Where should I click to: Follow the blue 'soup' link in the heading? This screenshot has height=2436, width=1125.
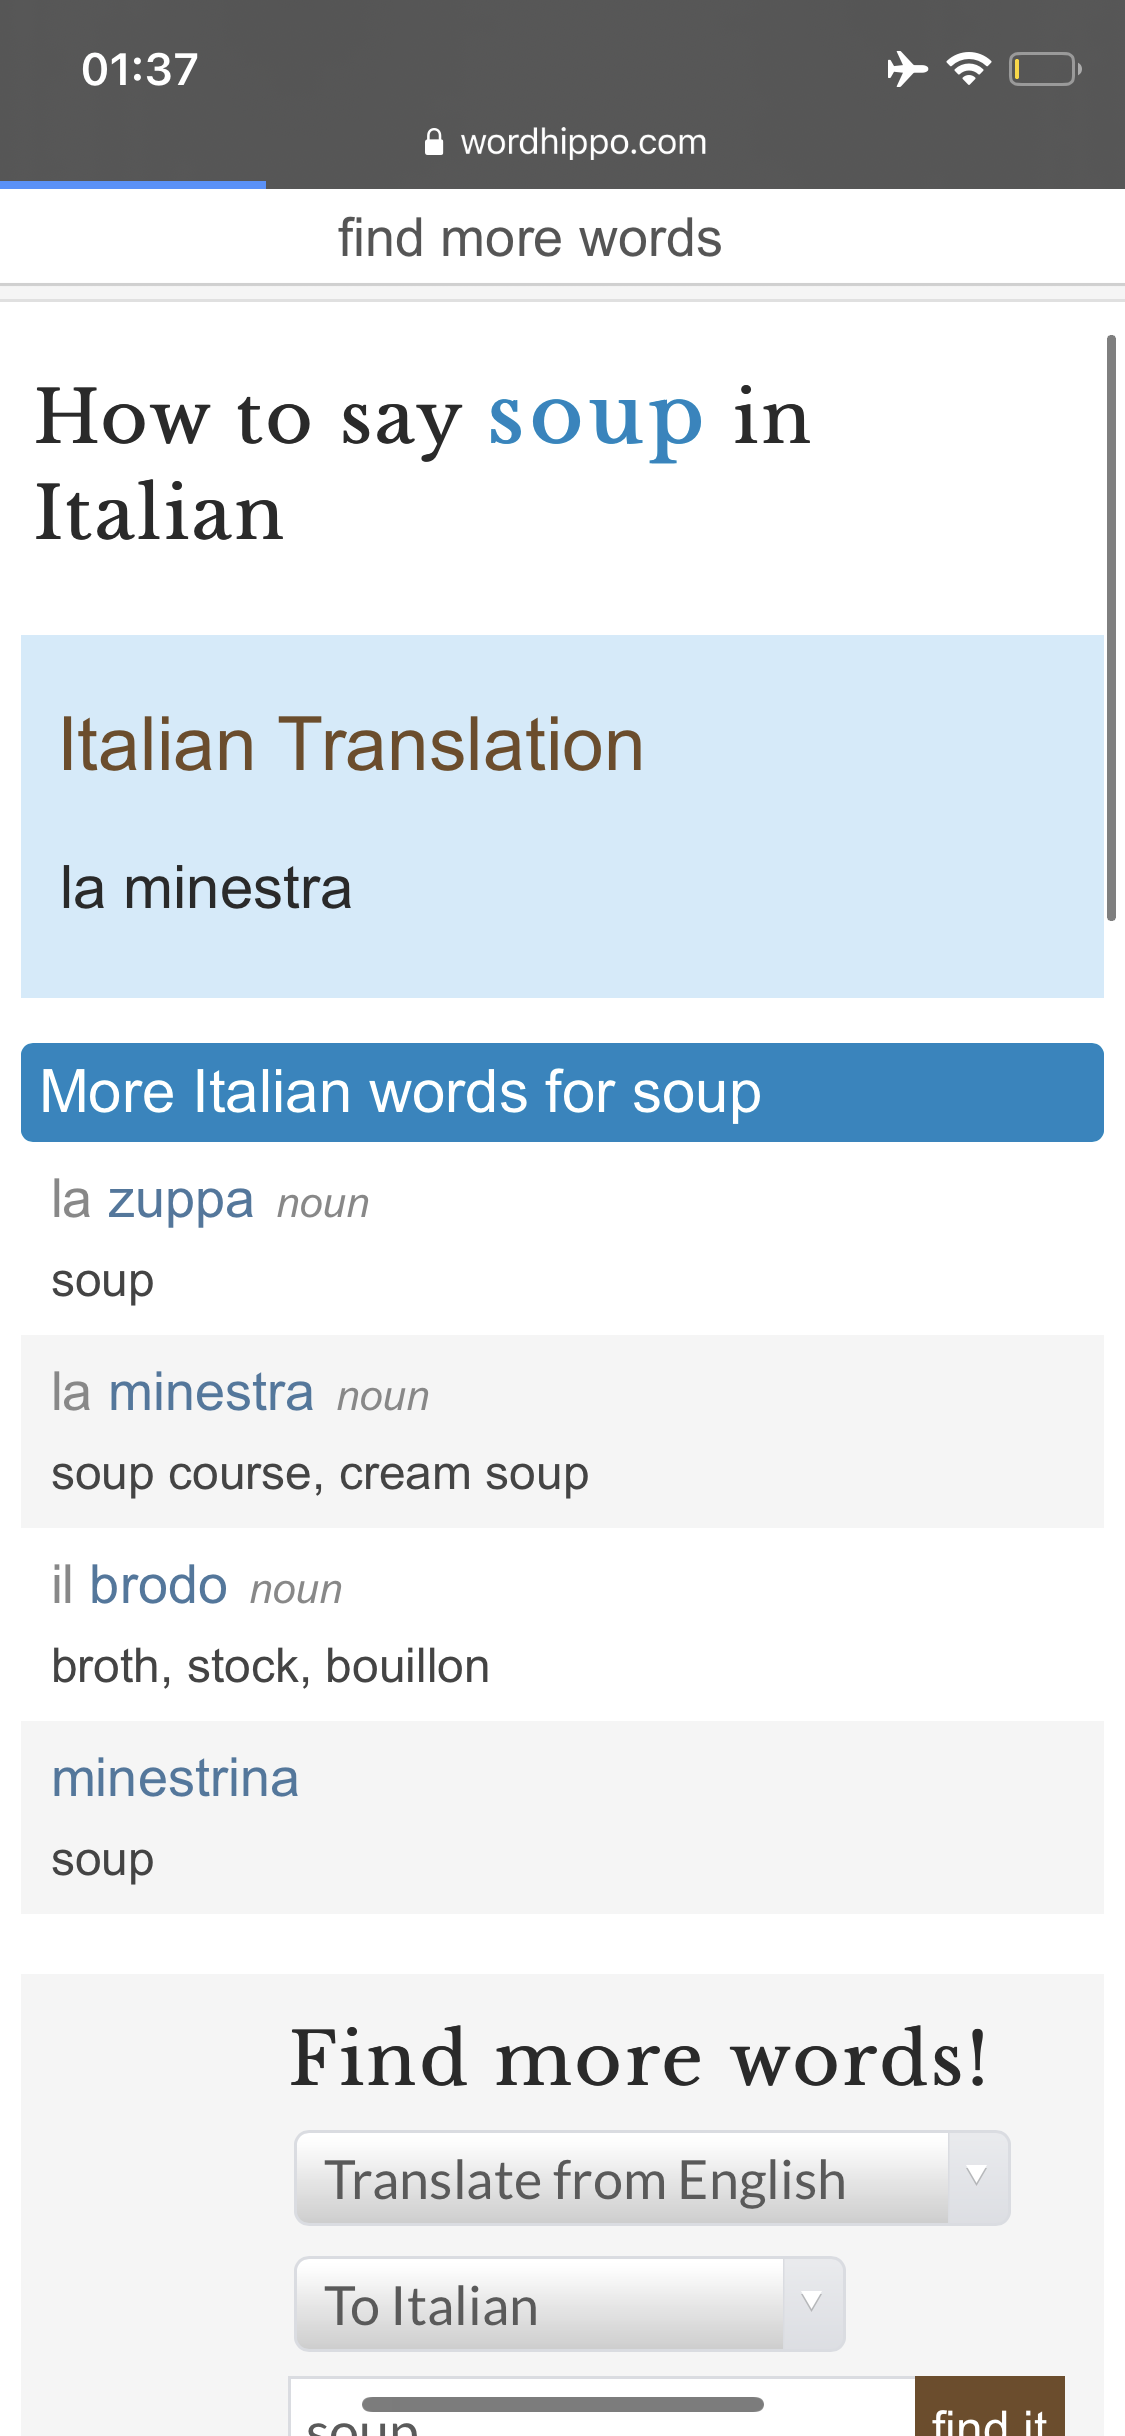pyautogui.click(x=596, y=418)
